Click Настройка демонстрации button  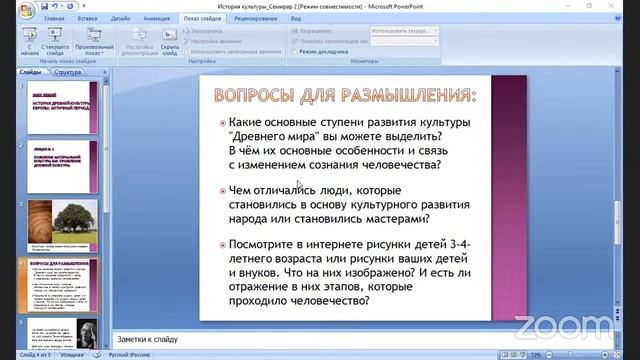139,41
